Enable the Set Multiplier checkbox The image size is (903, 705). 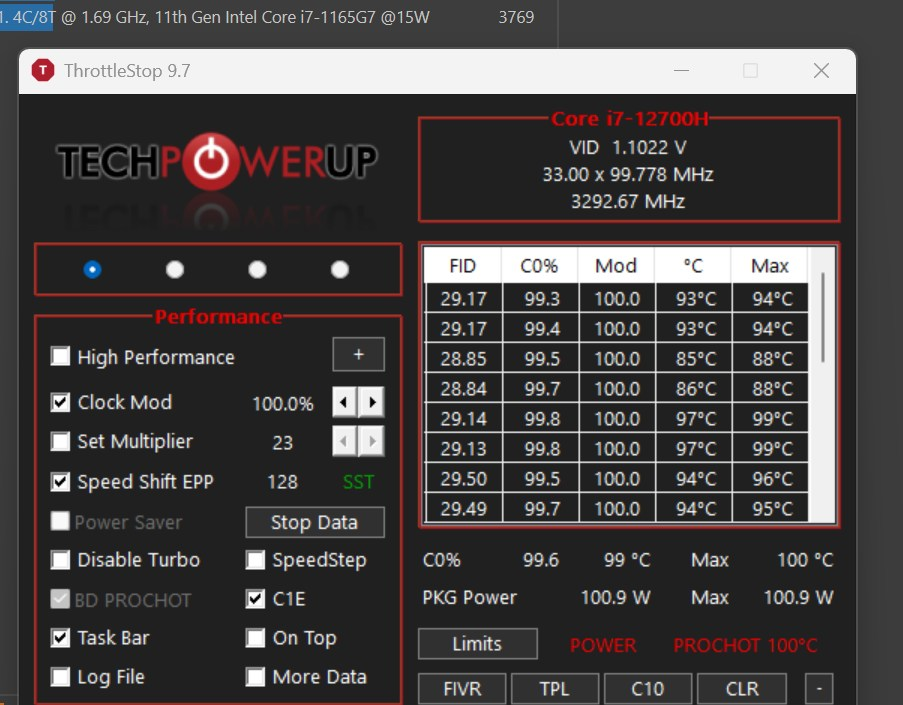[60, 441]
